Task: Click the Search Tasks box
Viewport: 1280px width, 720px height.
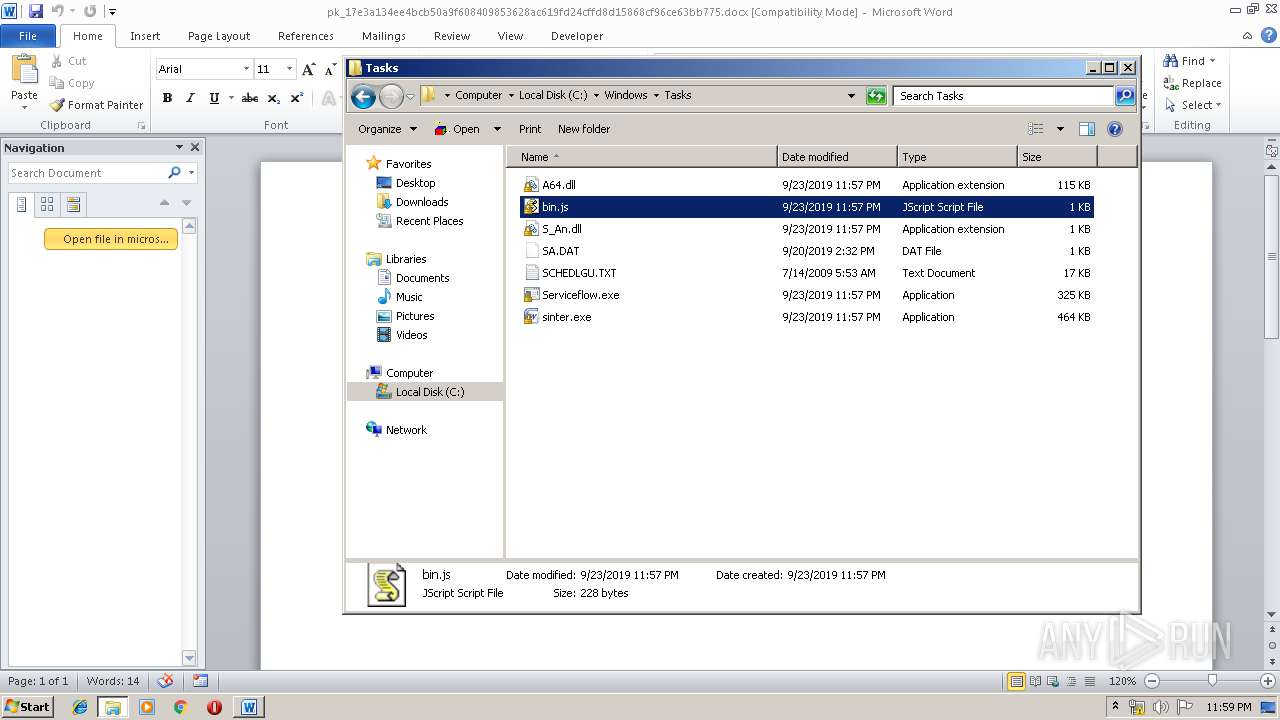Action: (1003, 96)
